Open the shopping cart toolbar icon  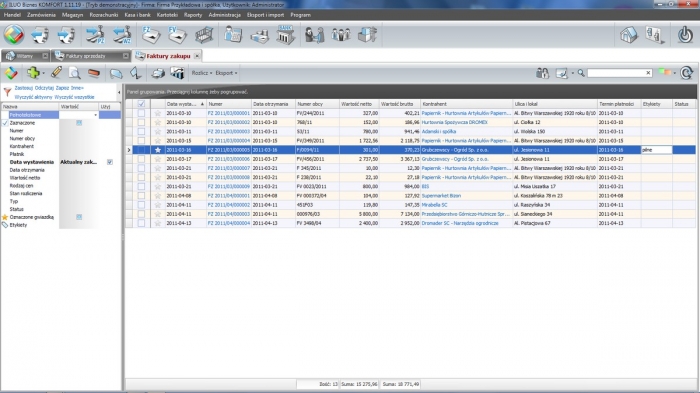point(204,35)
